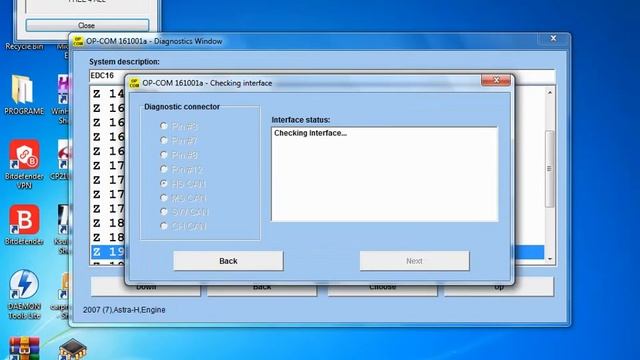Click the Down button in the Diagnostics Window

(146, 287)
